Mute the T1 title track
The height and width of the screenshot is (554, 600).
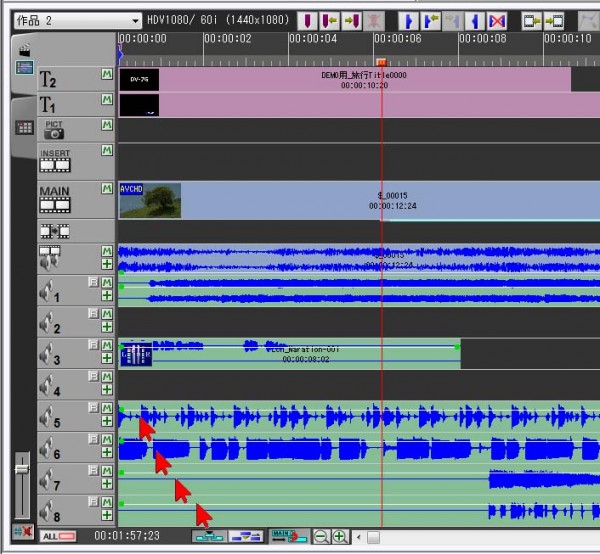click(107, 99)
